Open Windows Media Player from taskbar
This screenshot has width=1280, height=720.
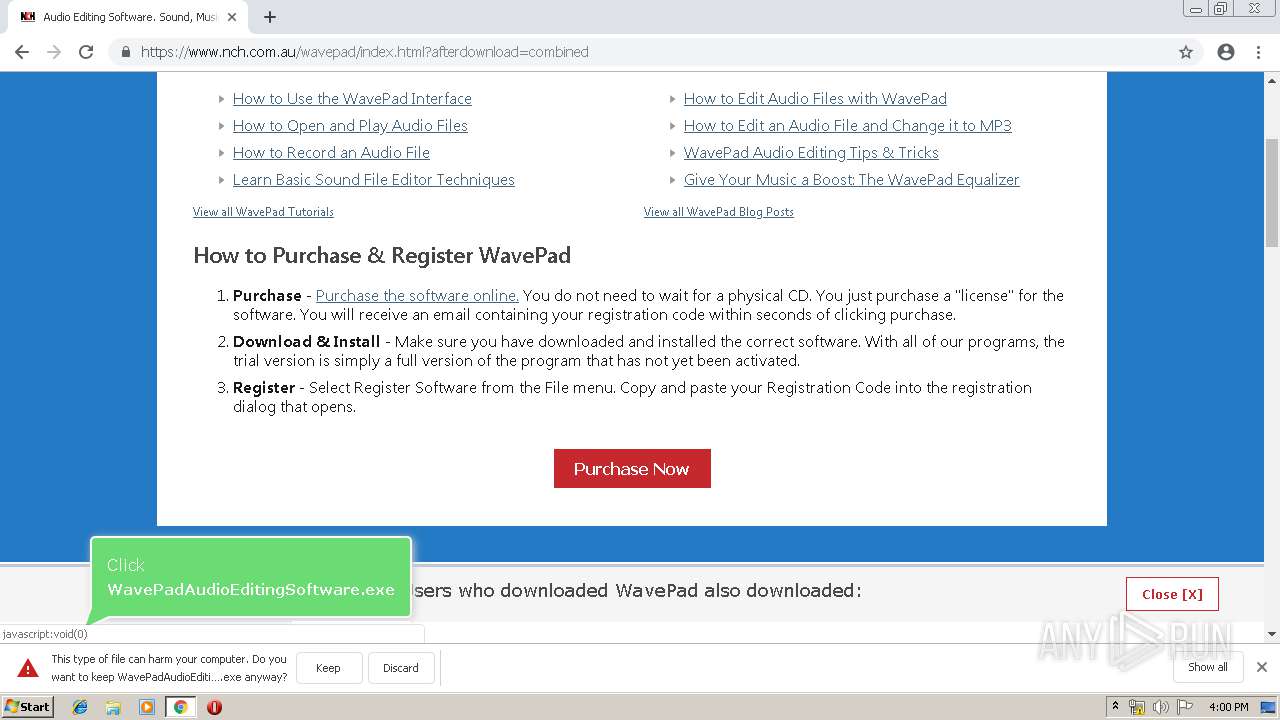147,707
